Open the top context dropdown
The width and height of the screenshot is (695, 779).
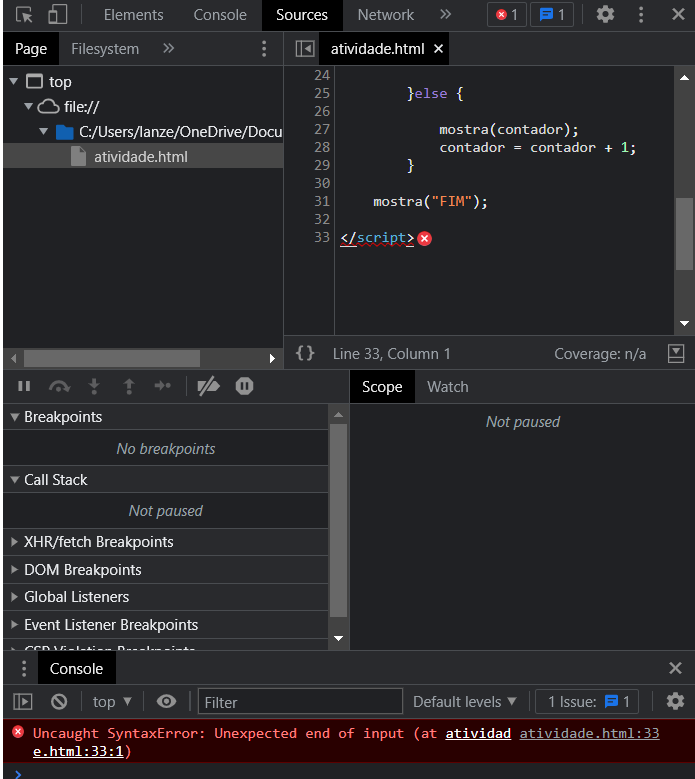tap(112, 701)
